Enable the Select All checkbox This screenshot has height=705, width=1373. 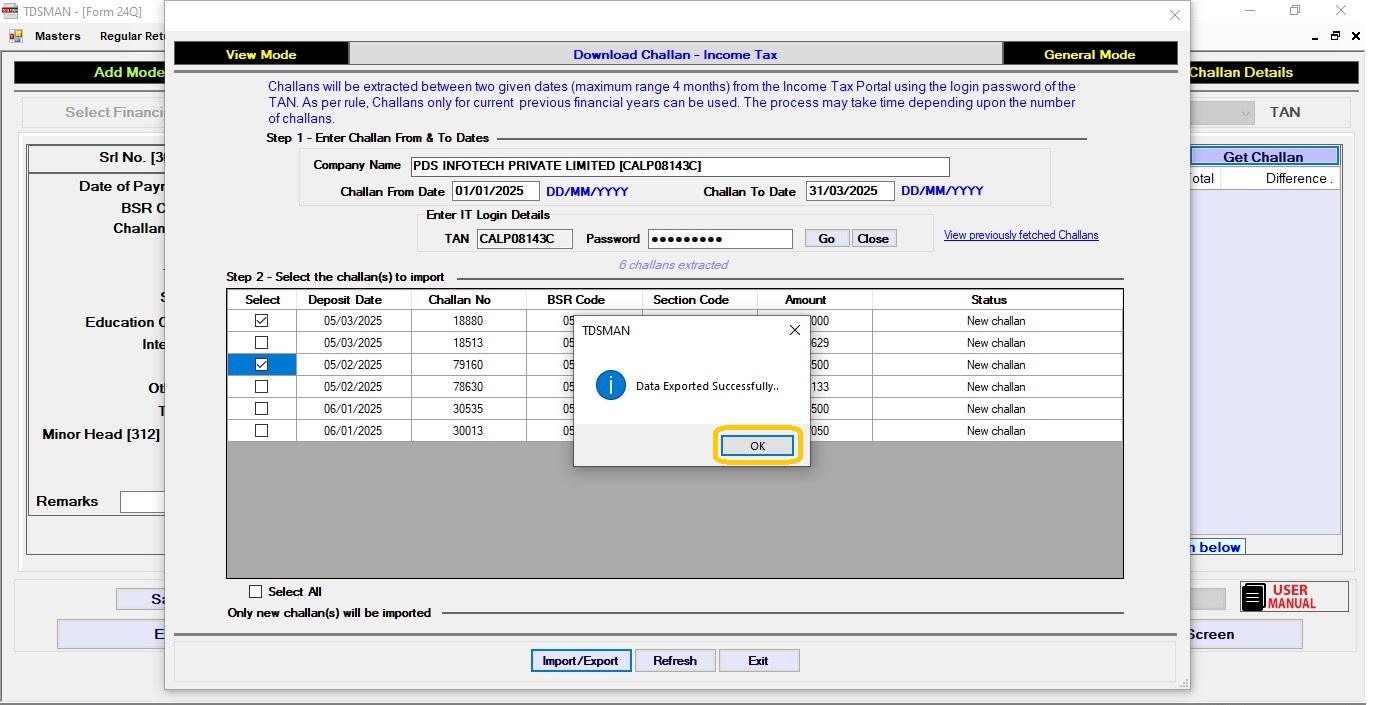pyautogui.click(x=256, y=592)
